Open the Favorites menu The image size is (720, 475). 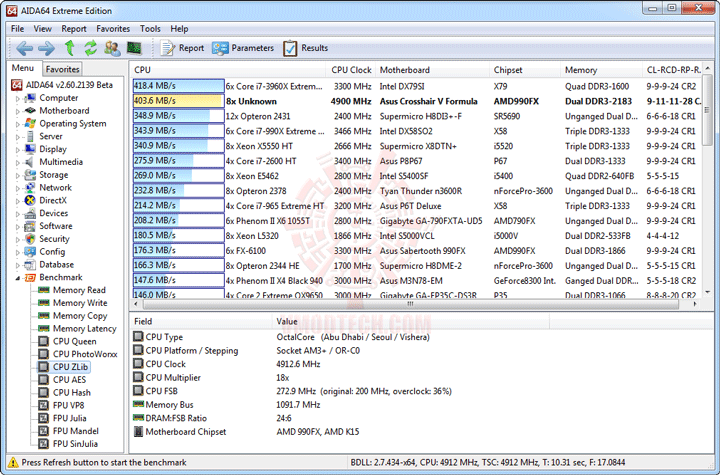[x=113, y=28]
